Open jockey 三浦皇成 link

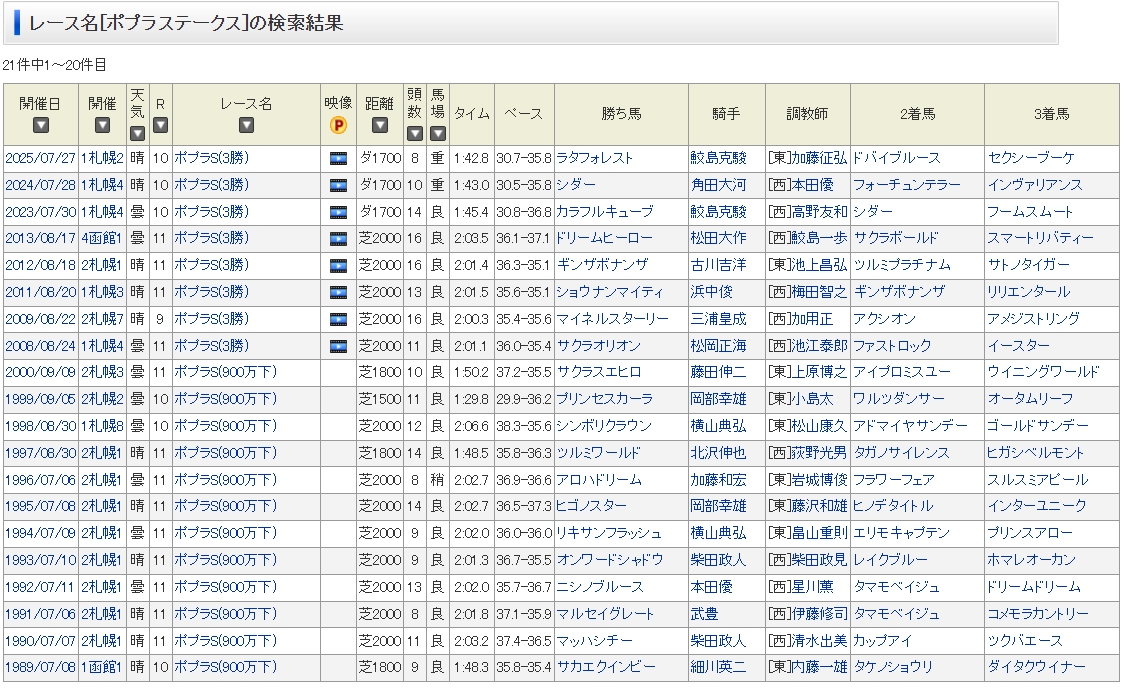coord(719,319)
